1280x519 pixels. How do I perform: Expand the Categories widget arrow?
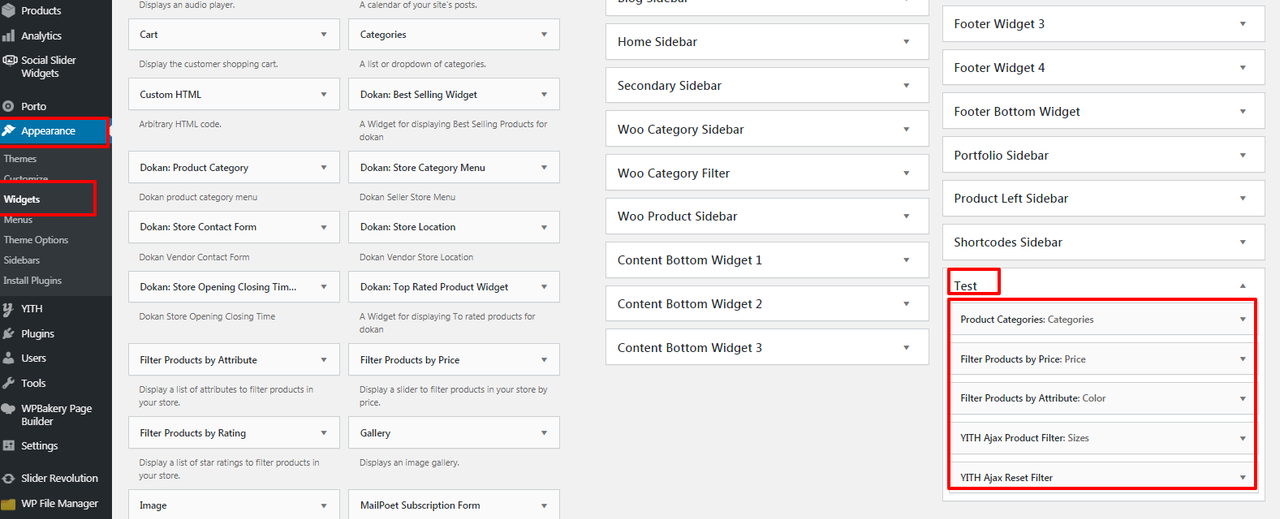point(545,34)
